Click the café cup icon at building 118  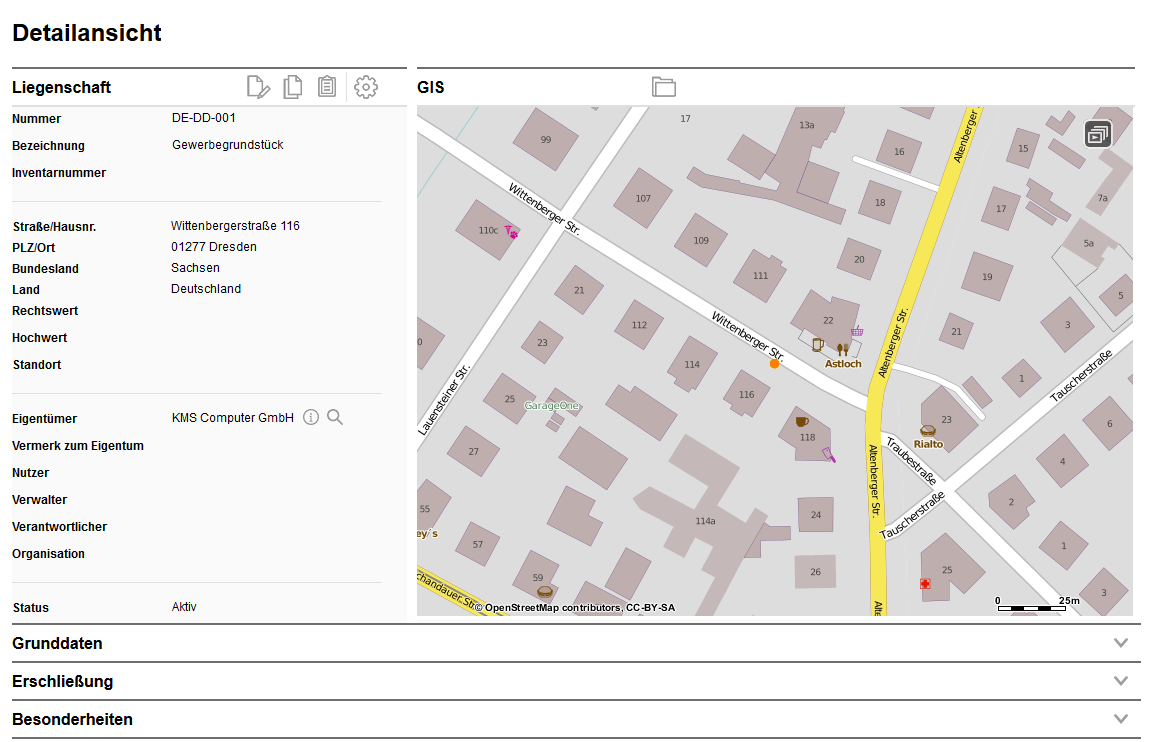(801, 422)
